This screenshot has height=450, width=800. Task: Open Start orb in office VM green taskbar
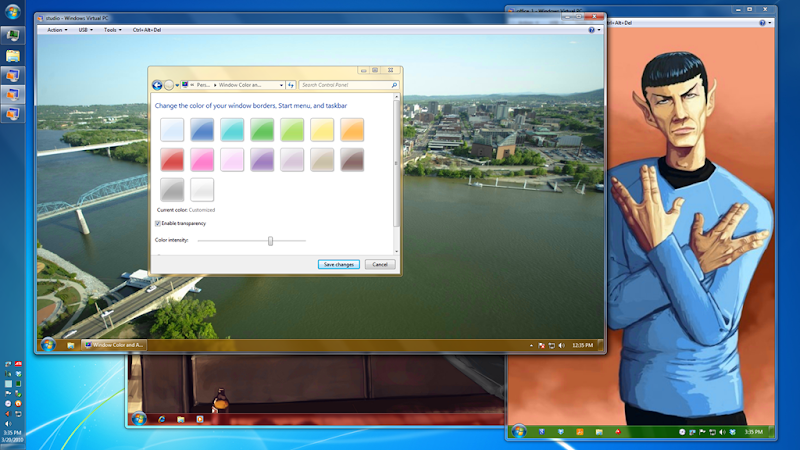519,432
